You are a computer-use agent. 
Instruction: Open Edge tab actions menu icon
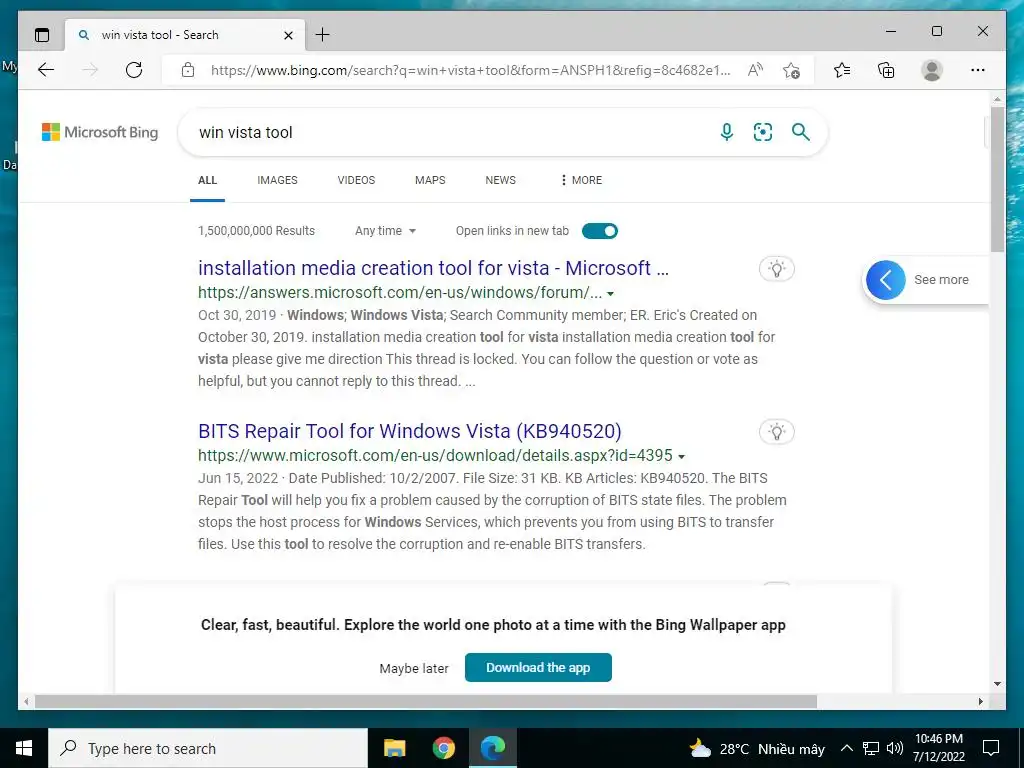click(x=42, y=35)
